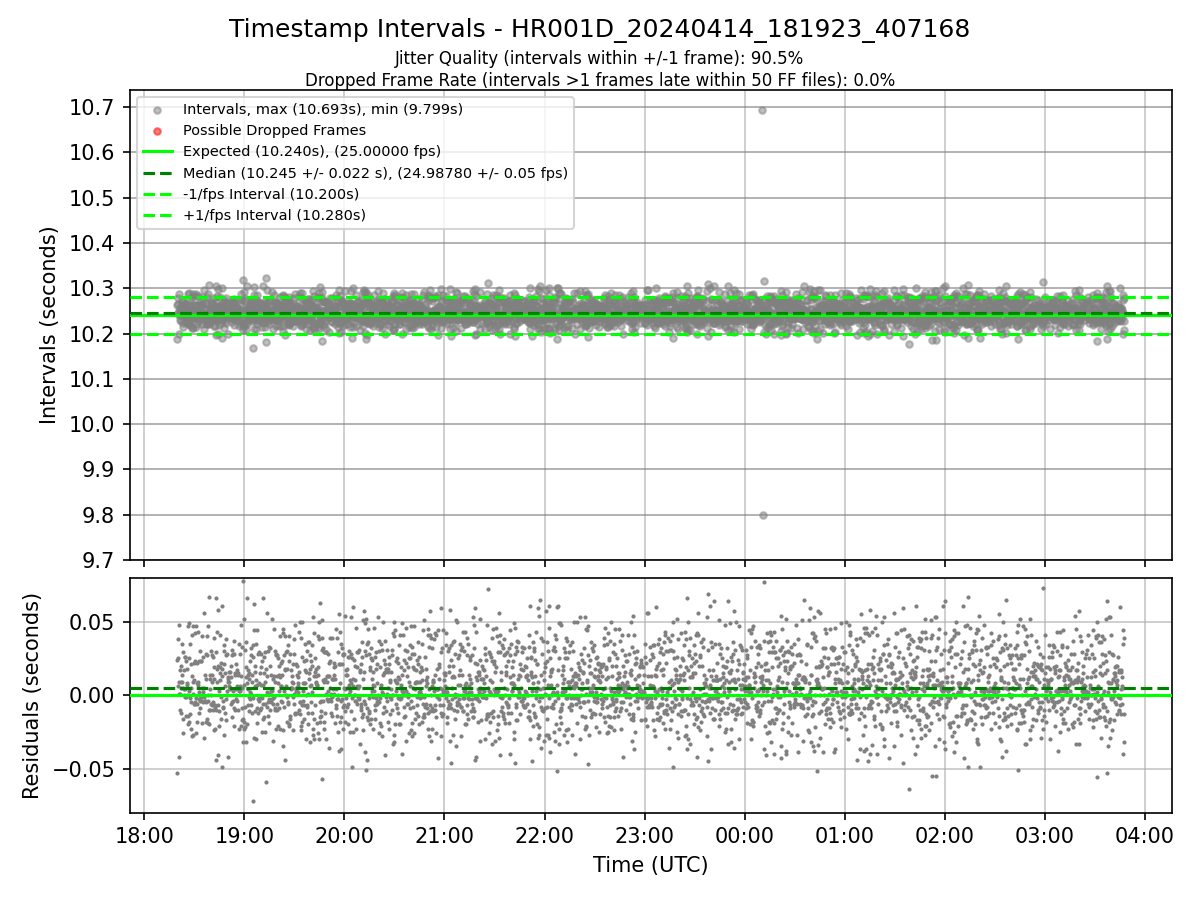
Task: Click the Intervals (seconds) y-axis label
Action: coord(49,325)
